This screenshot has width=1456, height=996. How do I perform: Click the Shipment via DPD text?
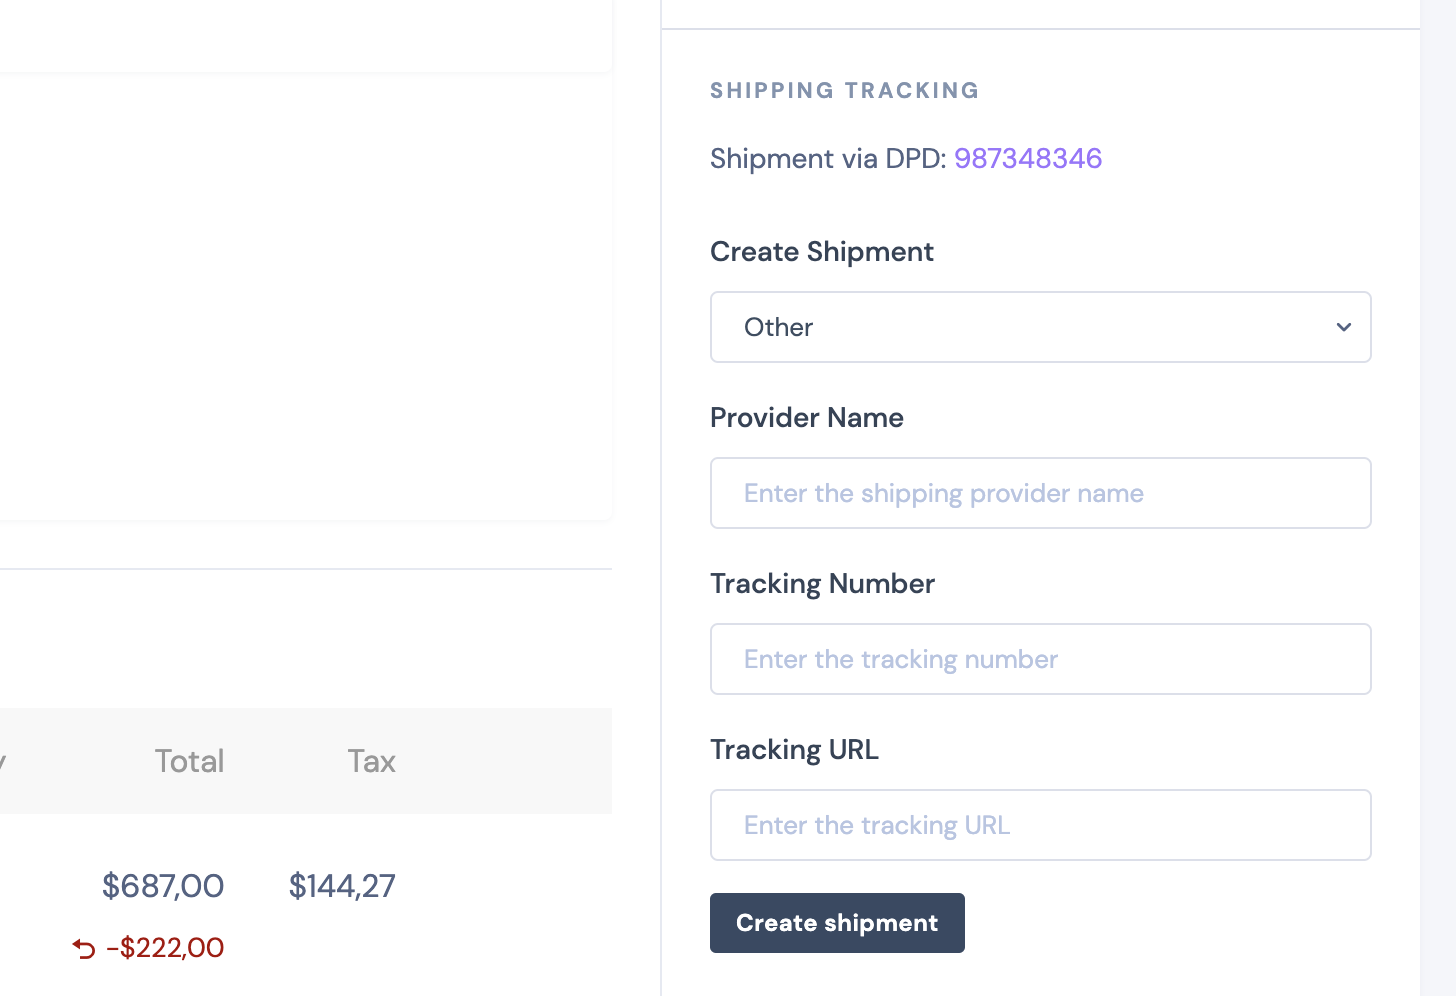[828, 158]
